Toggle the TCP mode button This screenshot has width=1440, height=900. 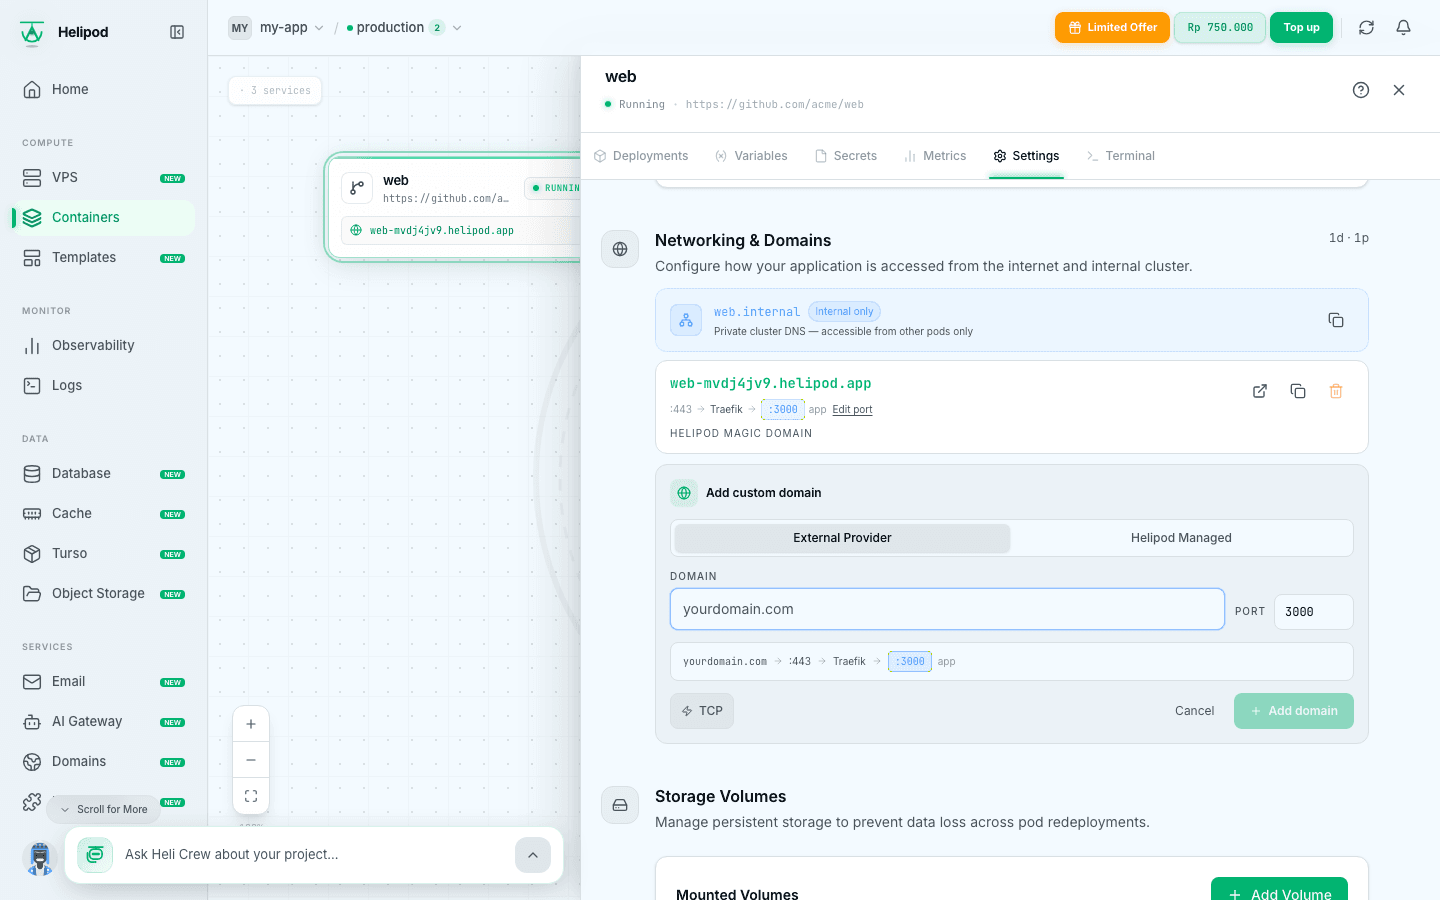[702, 711]
